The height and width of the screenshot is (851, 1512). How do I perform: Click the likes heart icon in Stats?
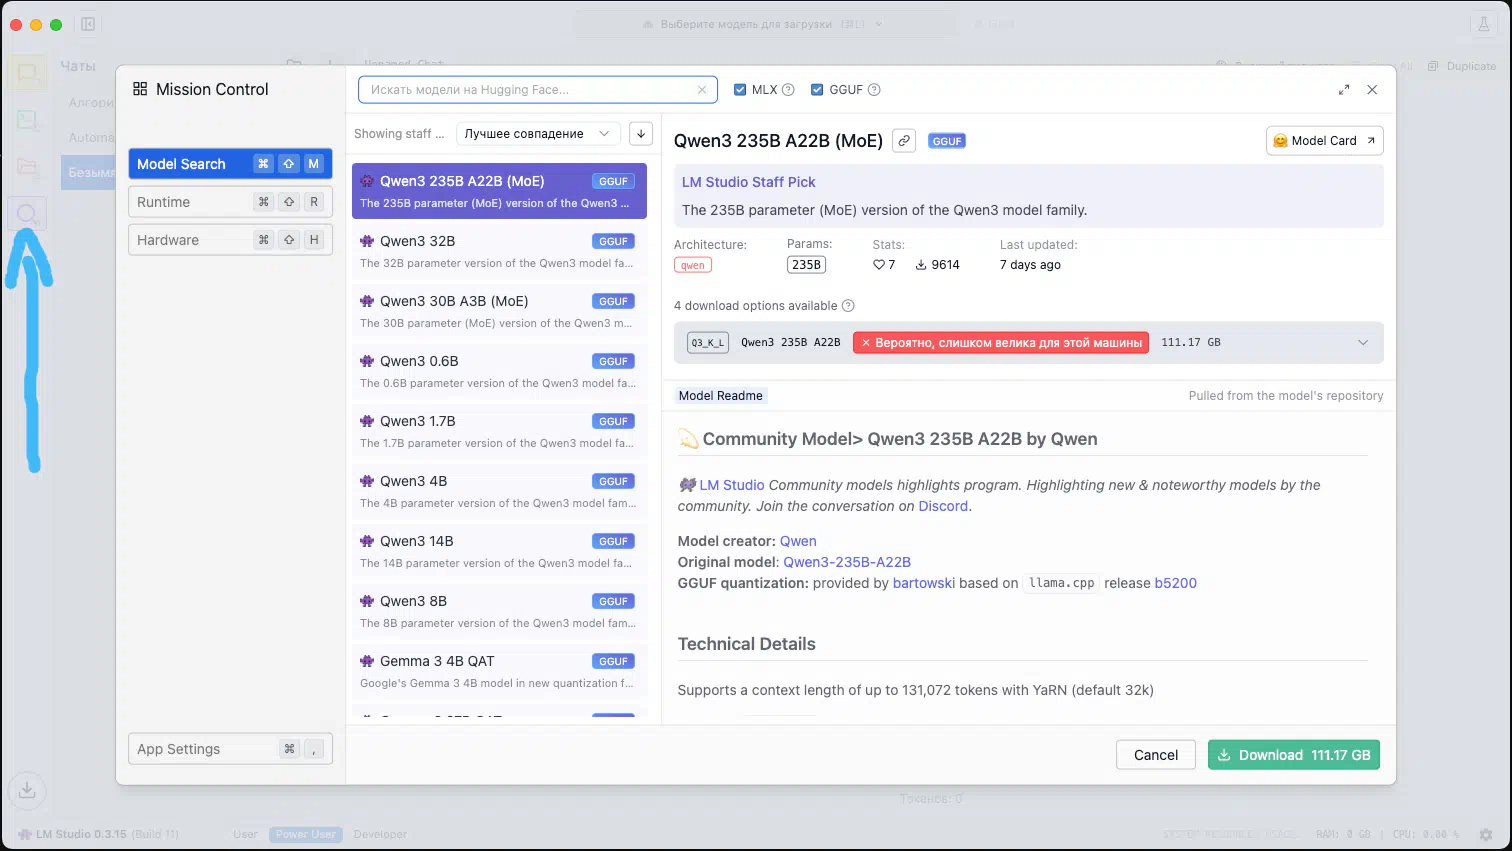[879, 265]
